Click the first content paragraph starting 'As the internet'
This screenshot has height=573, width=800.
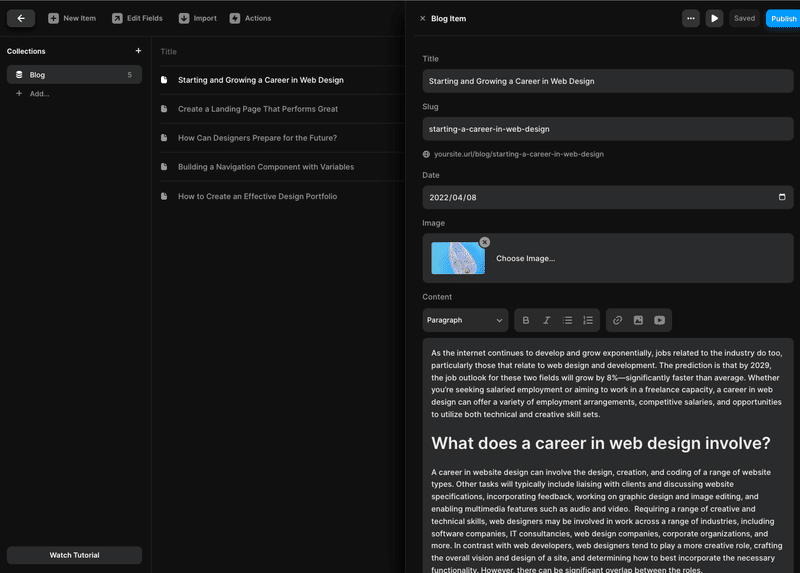point(606,384)
